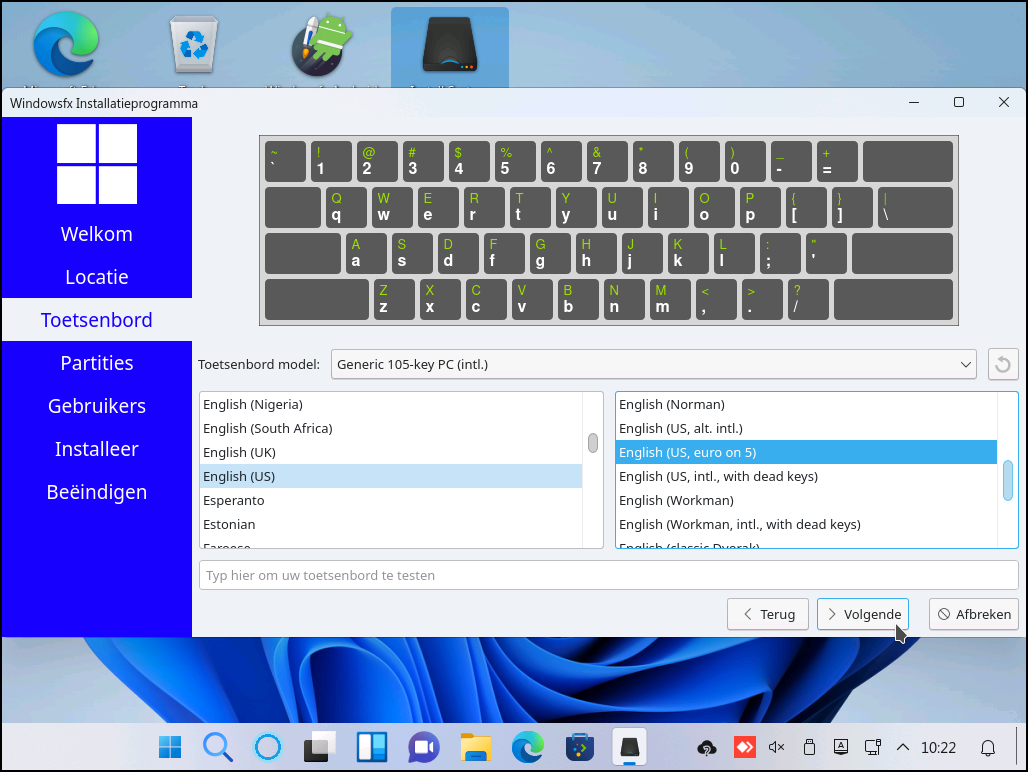Screen dimensions: 1028x772
Task: Click the cloud tray icon
Action: [707, 748]
